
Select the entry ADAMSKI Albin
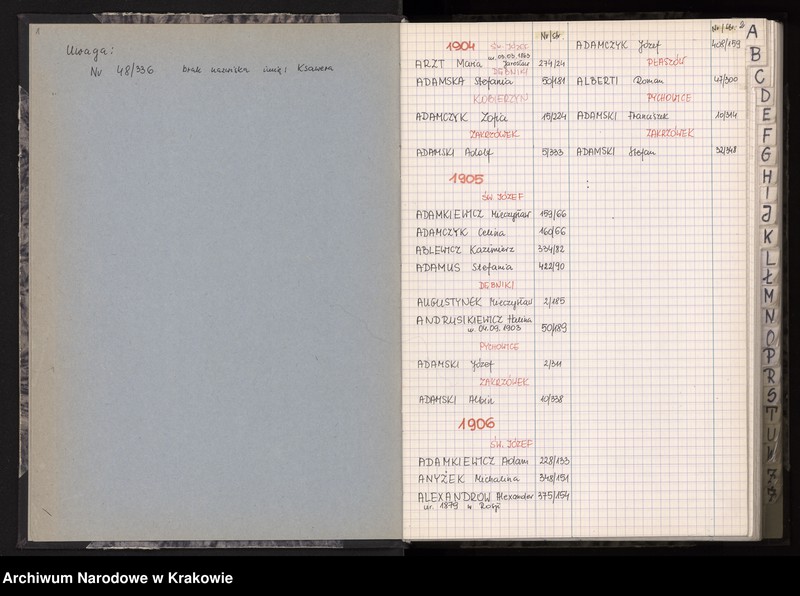[x=456, y=400]
